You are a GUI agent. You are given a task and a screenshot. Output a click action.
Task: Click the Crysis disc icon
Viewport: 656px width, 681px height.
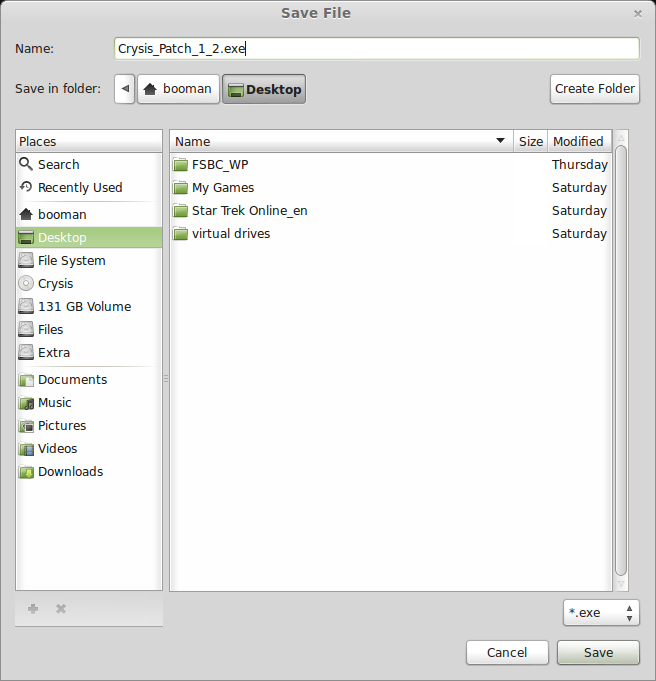coord(26,283)
